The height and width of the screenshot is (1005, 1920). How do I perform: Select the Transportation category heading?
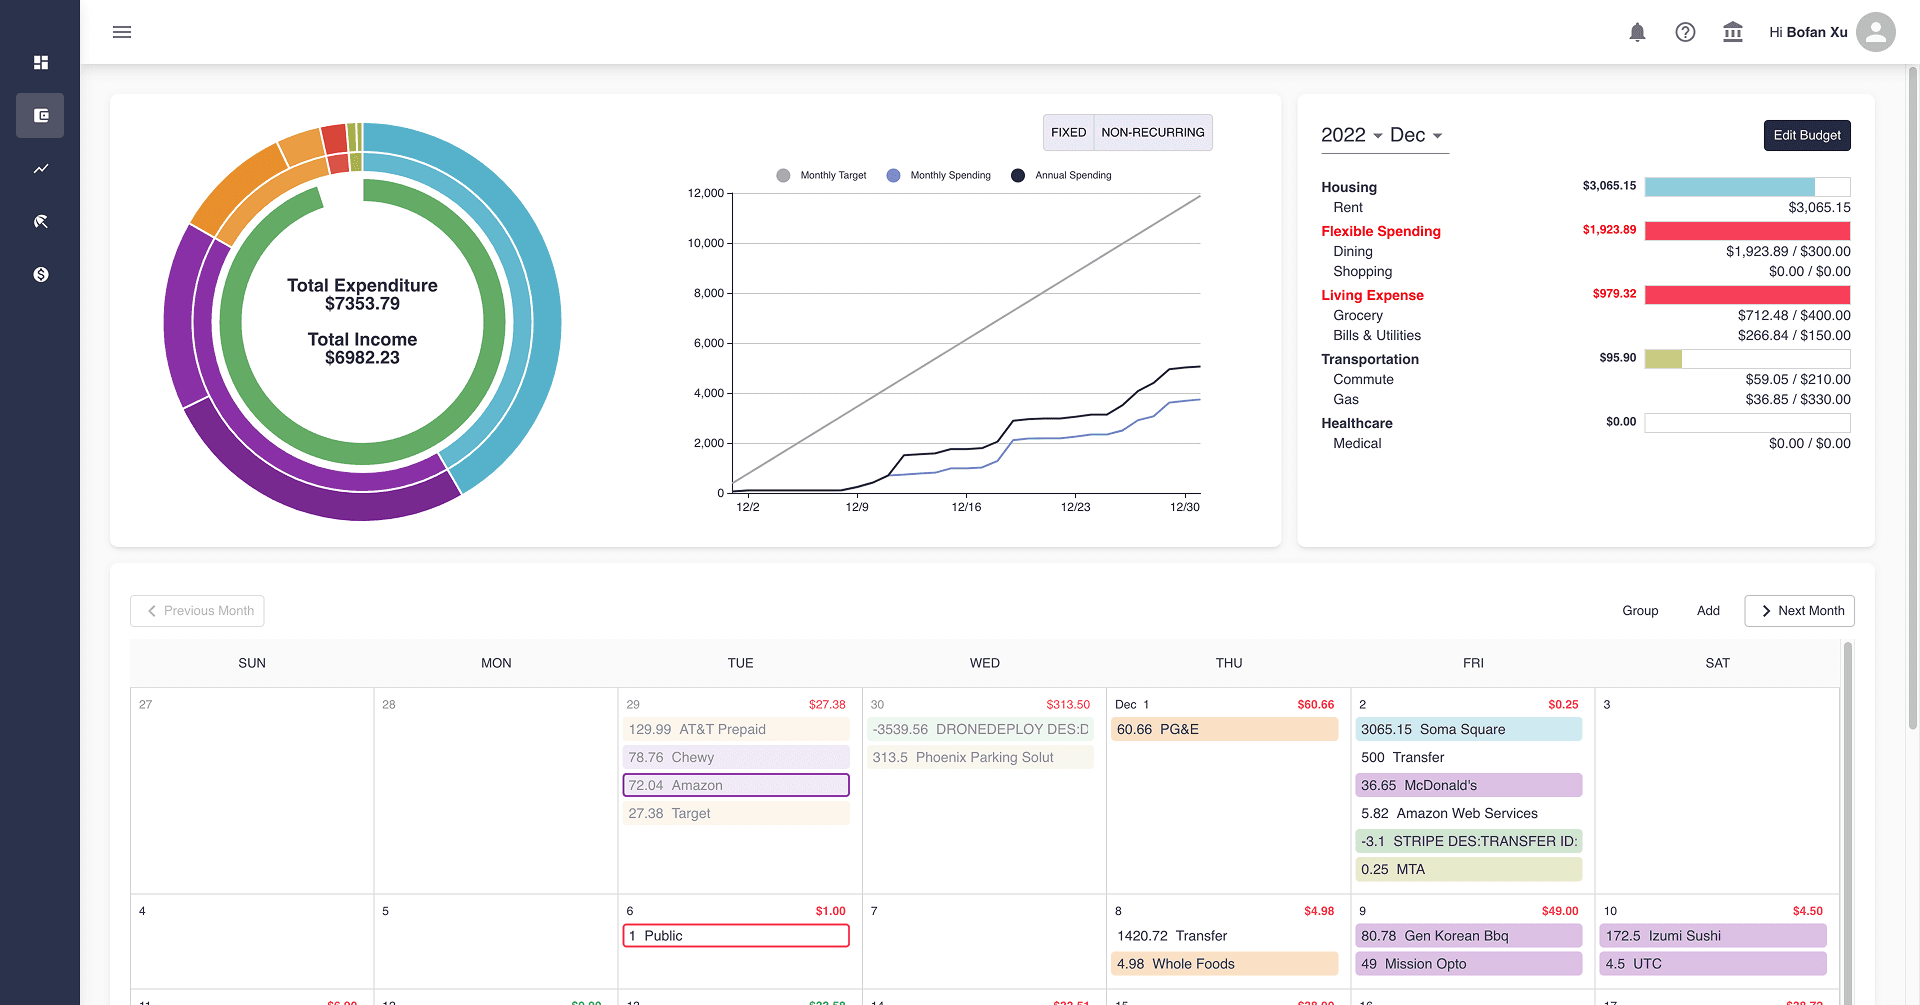(1370, 359)
